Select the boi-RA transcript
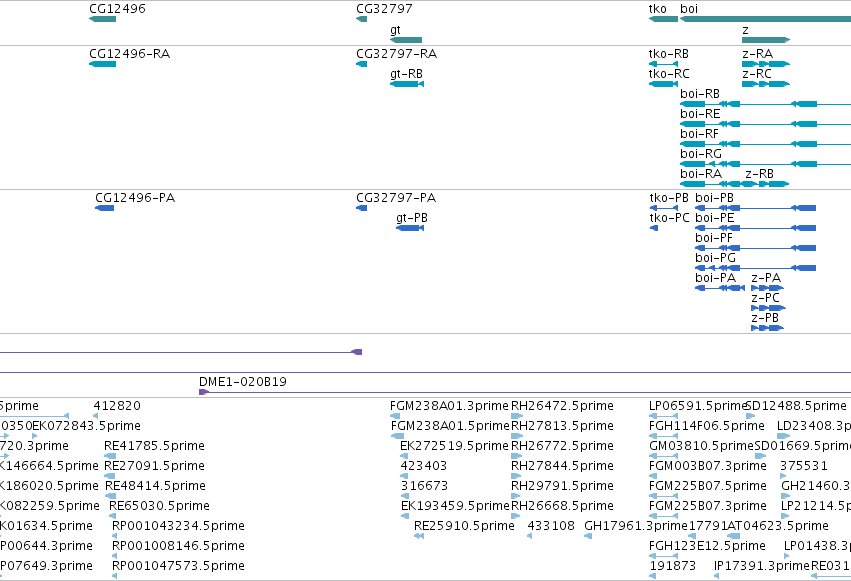This screenshot has height=581, width=851. (710, 184)
